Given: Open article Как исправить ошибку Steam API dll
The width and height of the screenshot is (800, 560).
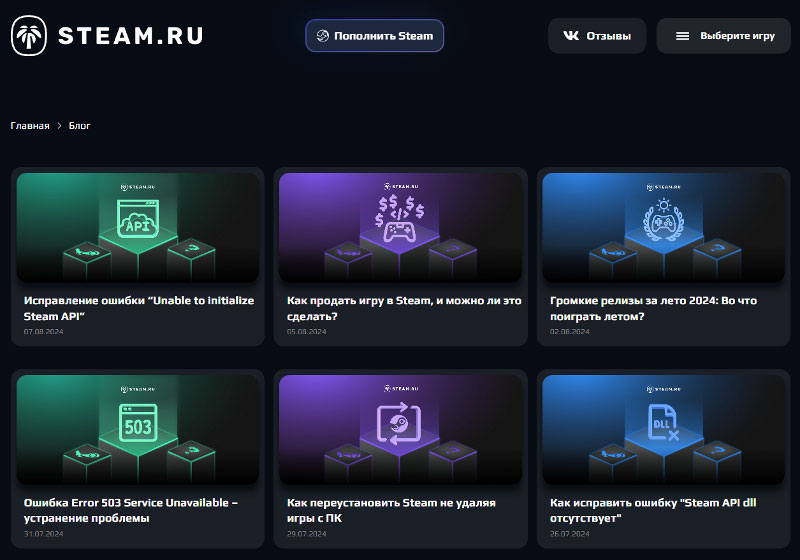Looking at the screenshot, I should [x=653, y=510].
